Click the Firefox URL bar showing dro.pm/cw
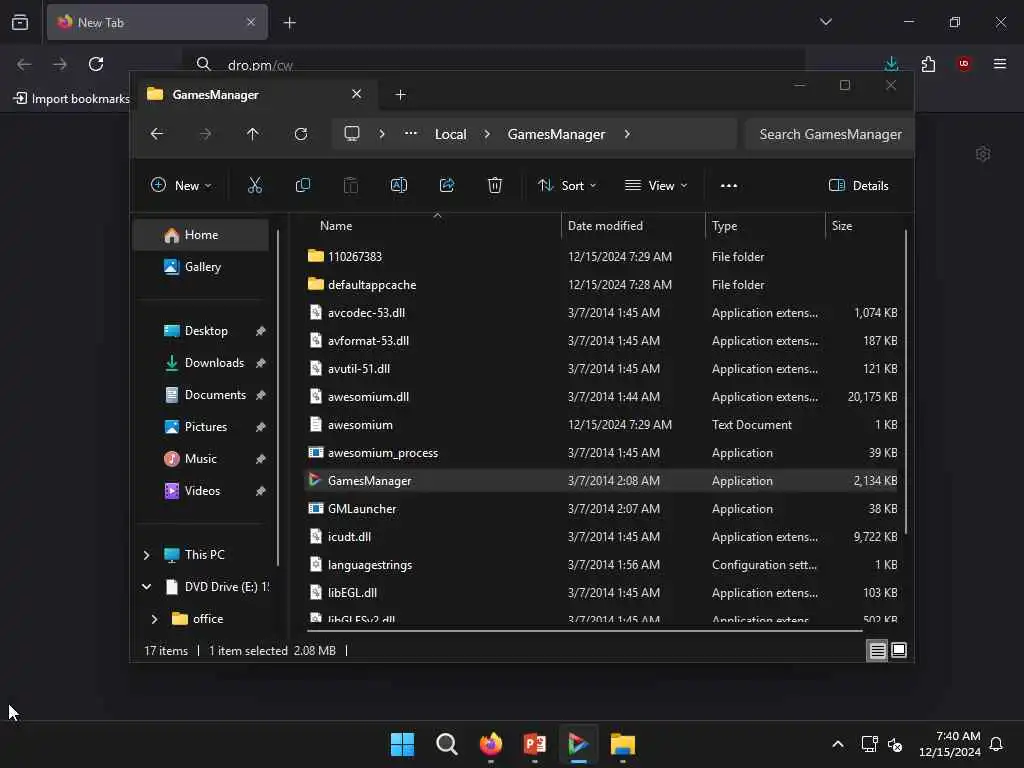 [x=493, y=65]
